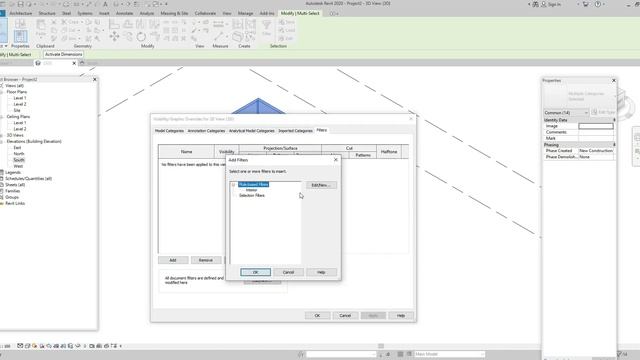640x360 pixels.
Task: Click the Measure tool icon in ribbon
Action: 219,37
